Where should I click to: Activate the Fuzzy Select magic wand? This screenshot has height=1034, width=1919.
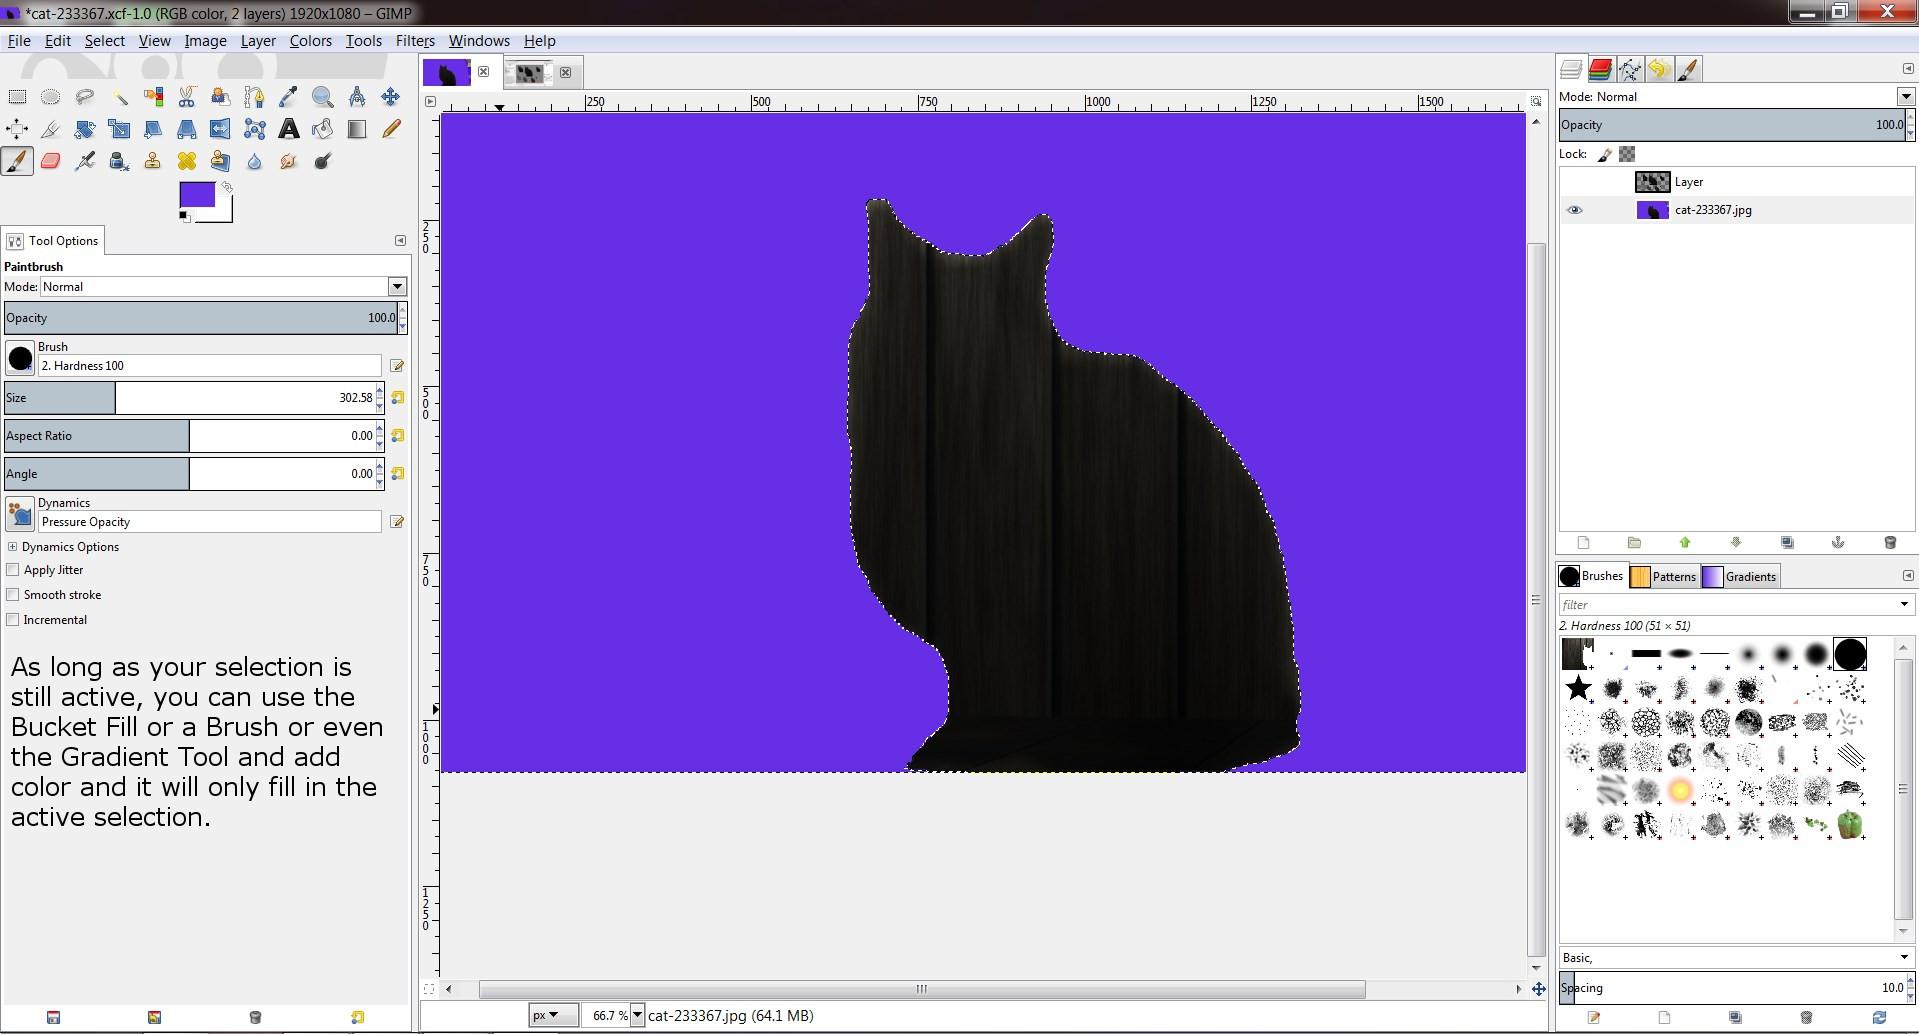coord(119,97)
